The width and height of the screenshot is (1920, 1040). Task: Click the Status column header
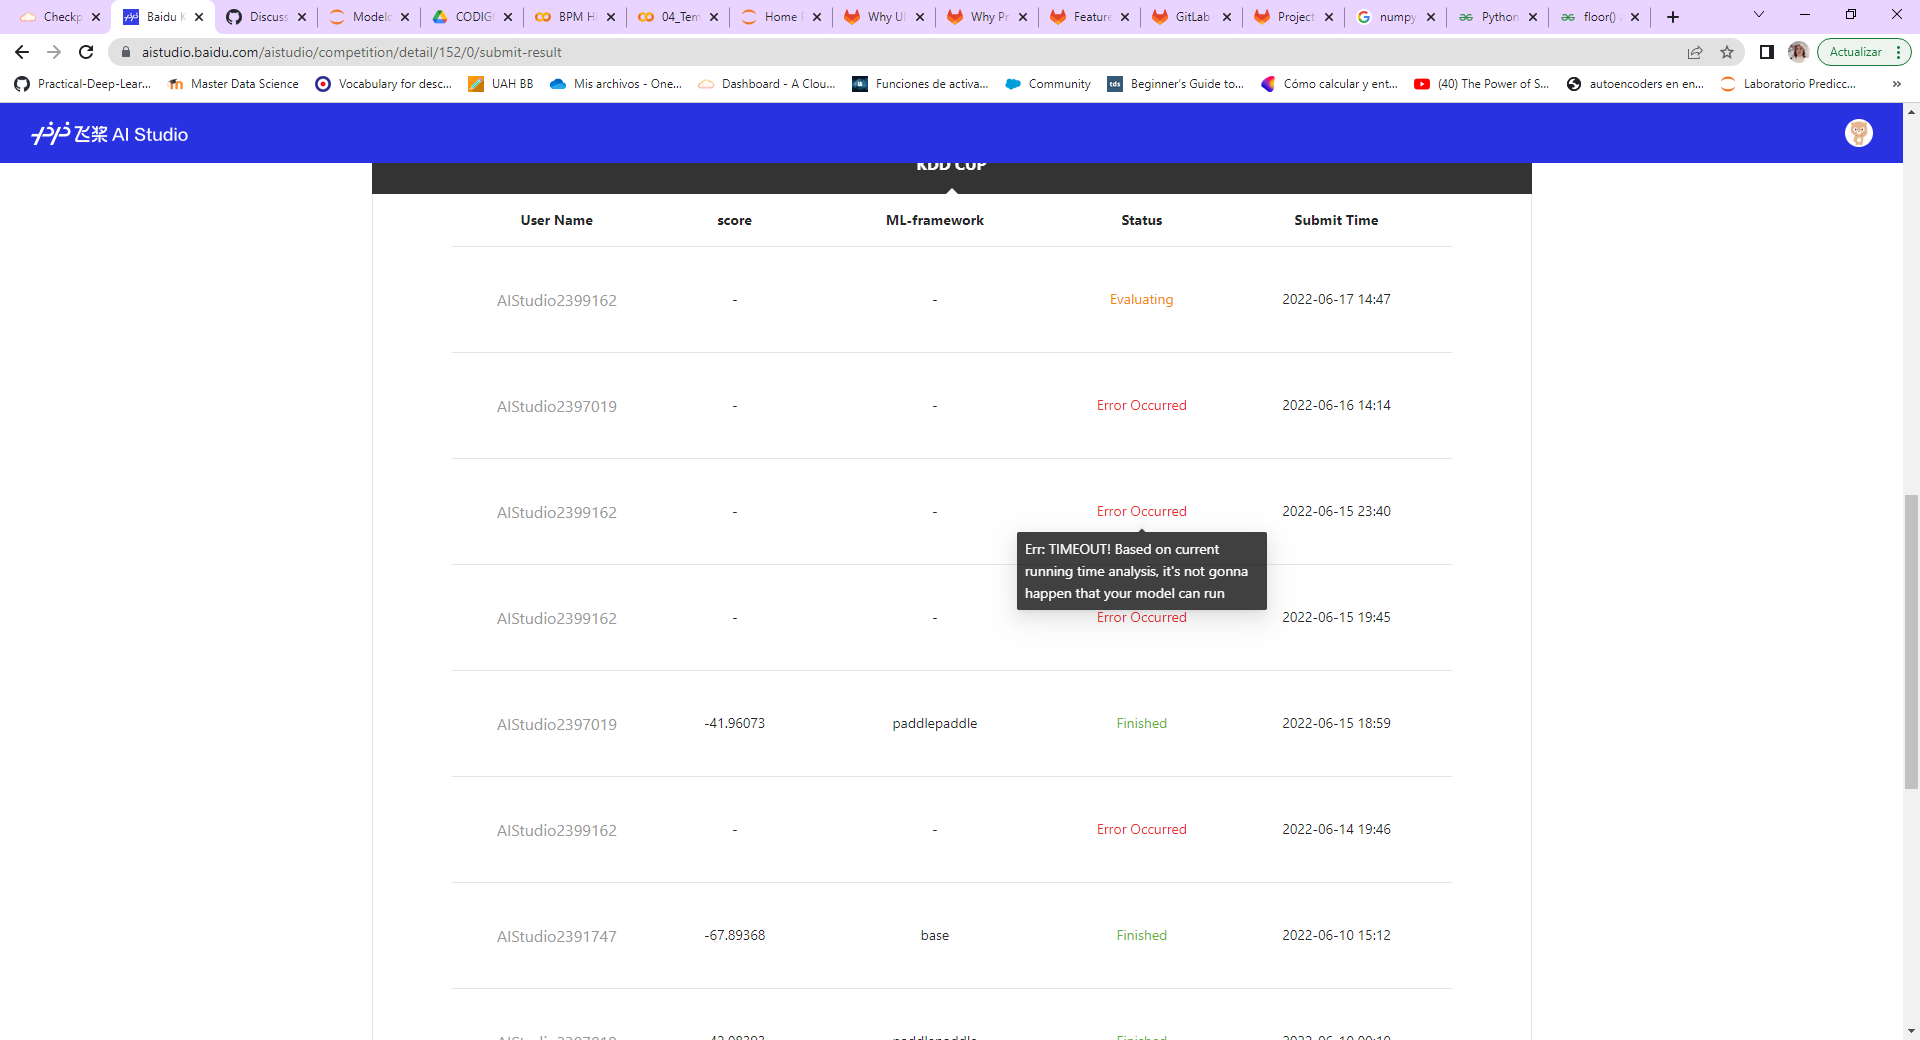click(x=1141, y=220)
